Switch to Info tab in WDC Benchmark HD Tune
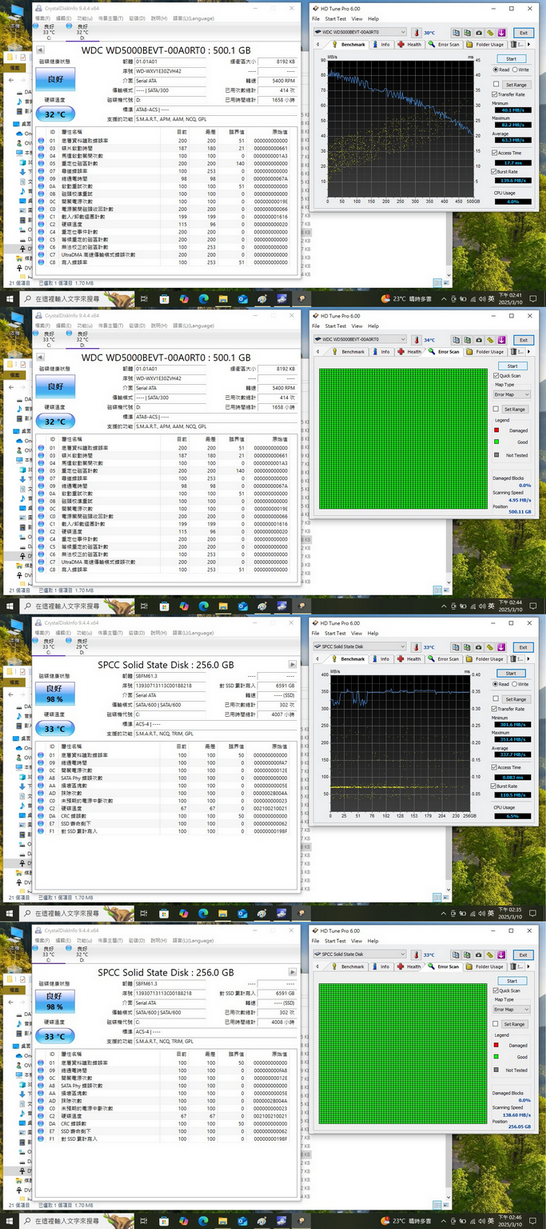 click(381, 44)
